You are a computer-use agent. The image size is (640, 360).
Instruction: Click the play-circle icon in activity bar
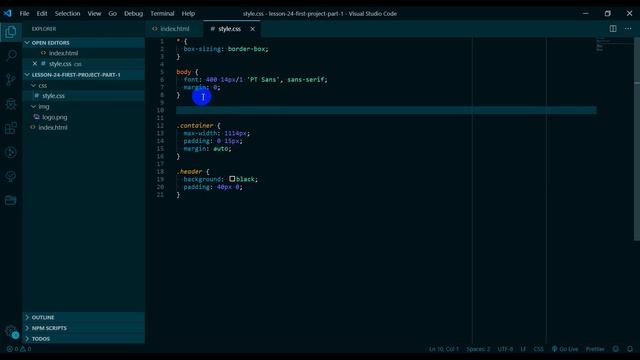(11, 152)
